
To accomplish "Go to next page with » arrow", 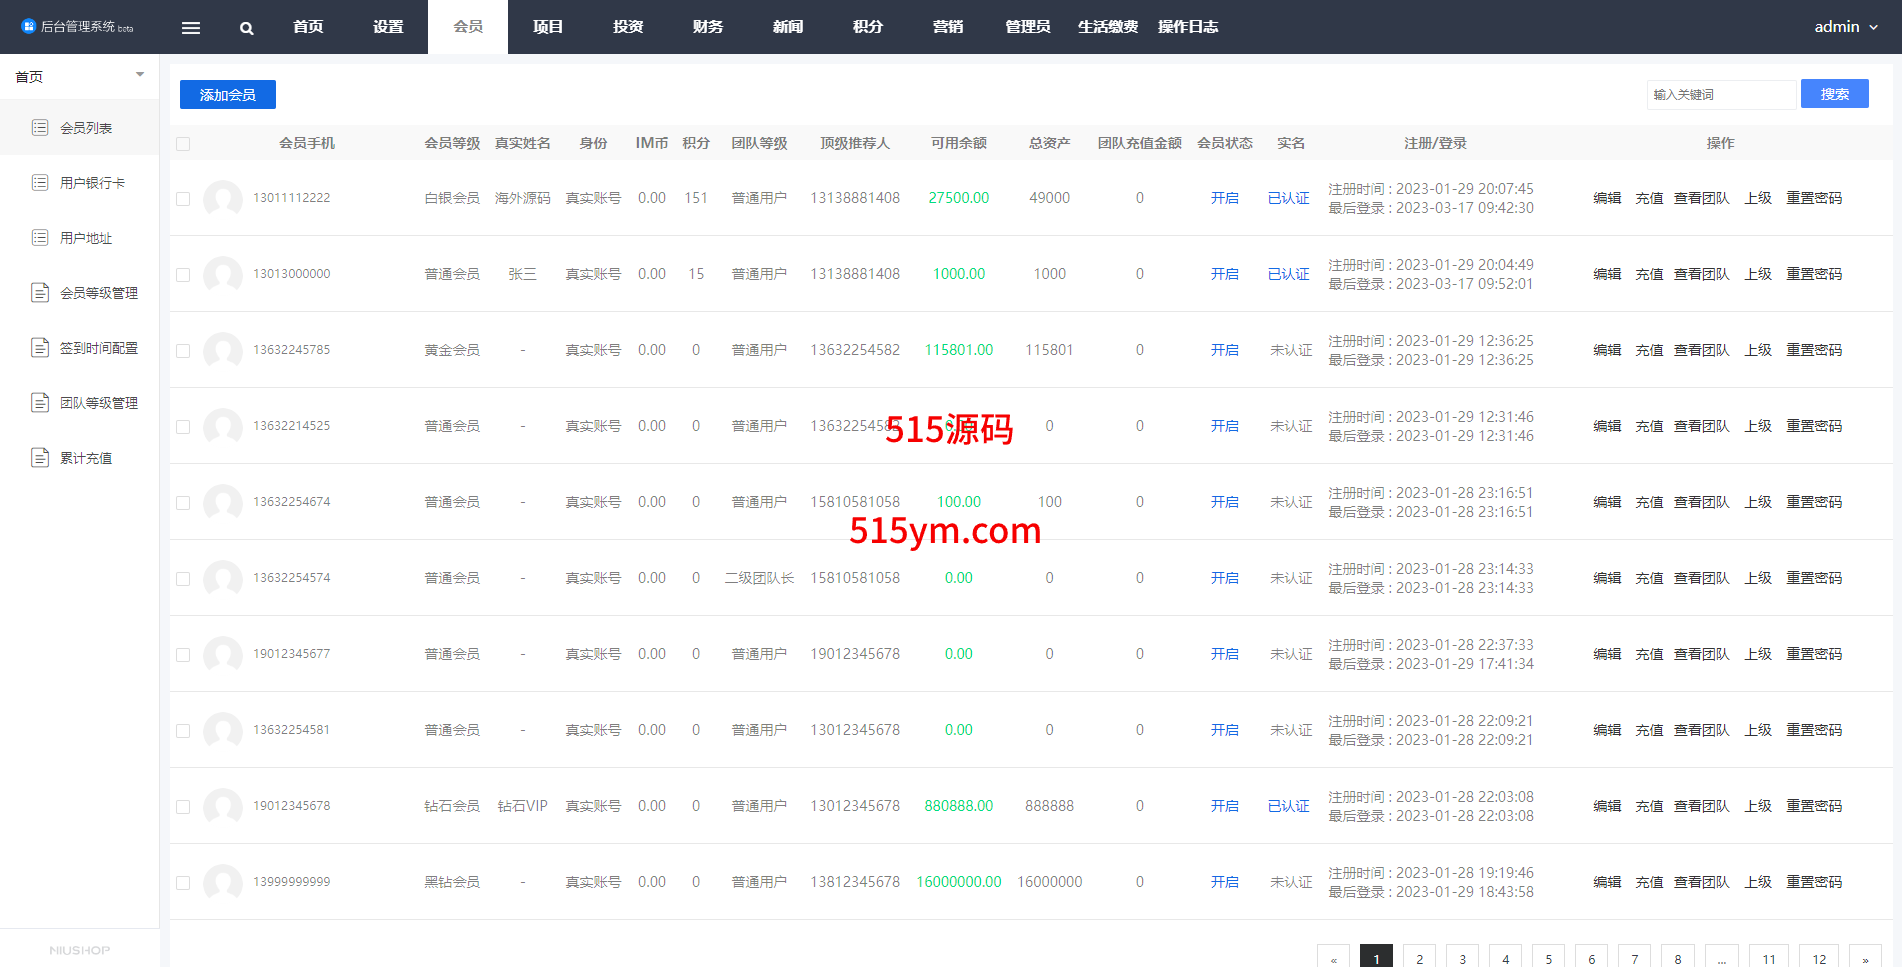I will click(1864, 958).
